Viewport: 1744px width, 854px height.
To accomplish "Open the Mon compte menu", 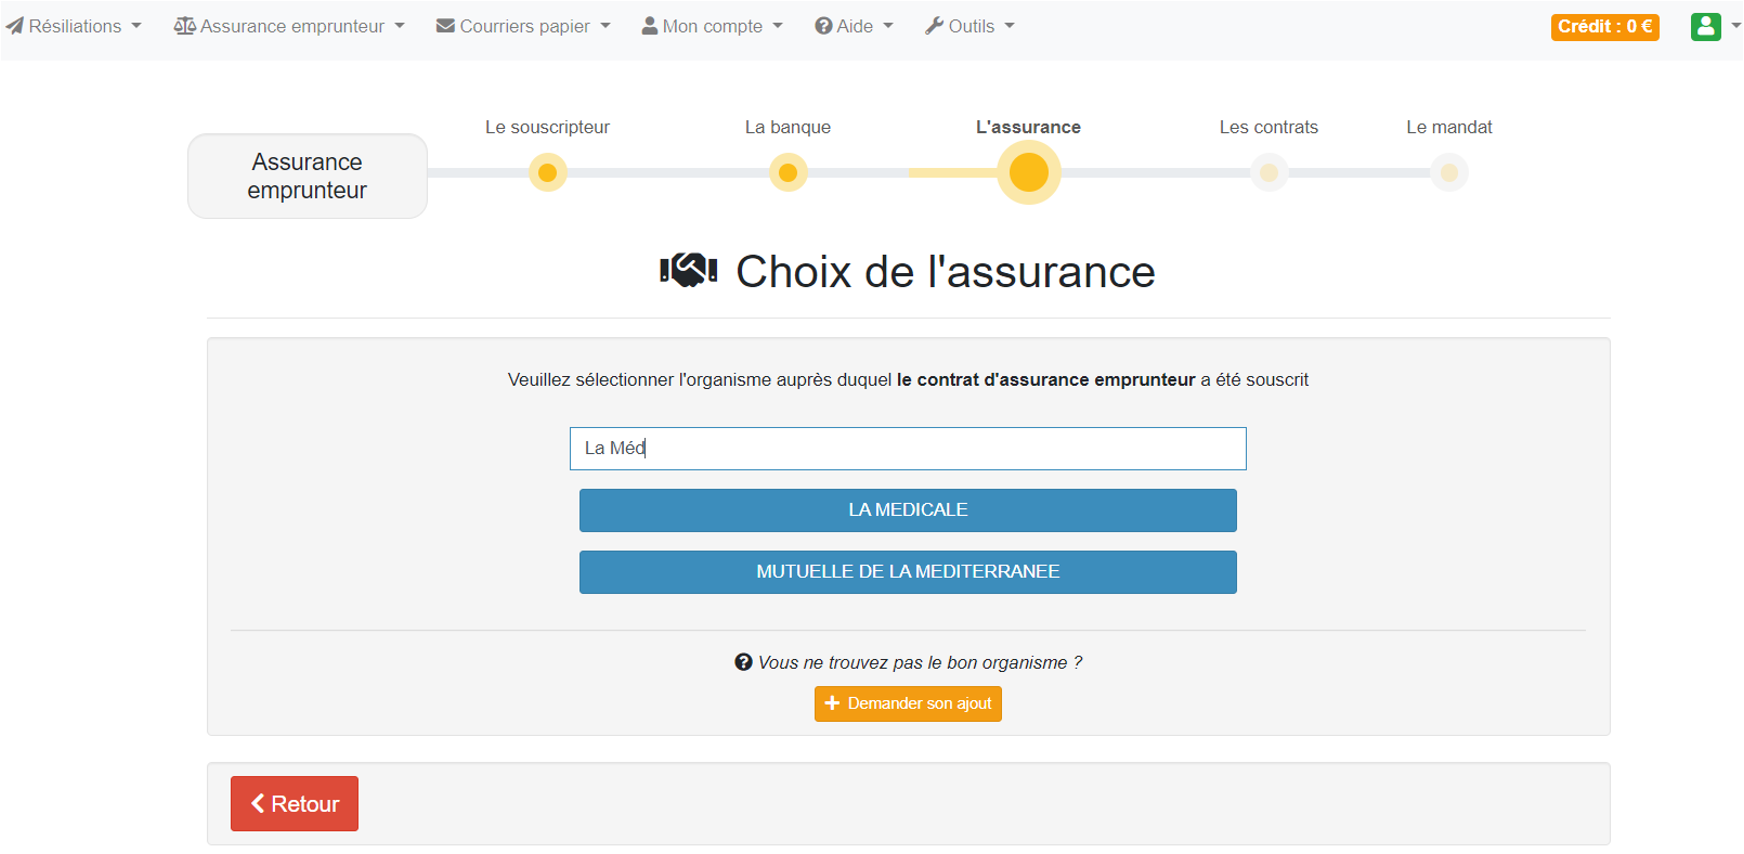I will [x=712, y=26].
